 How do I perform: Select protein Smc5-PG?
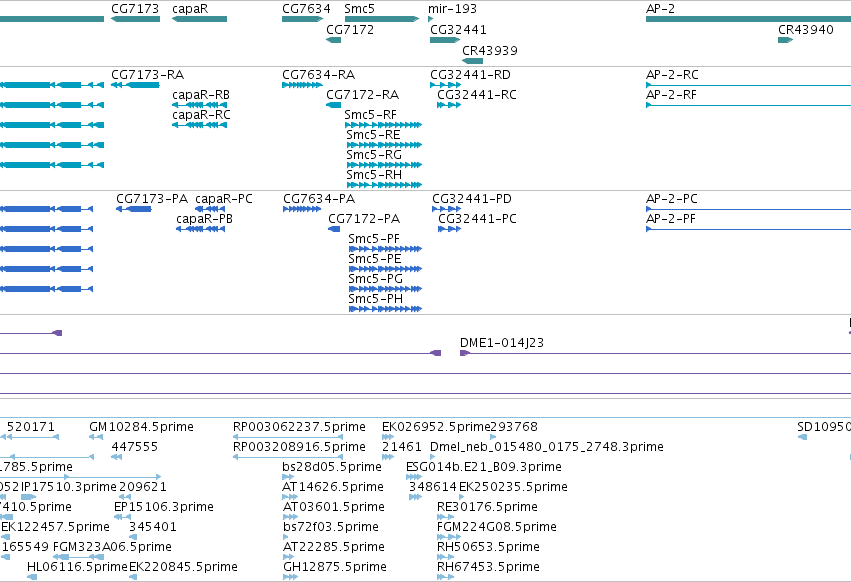385,289
